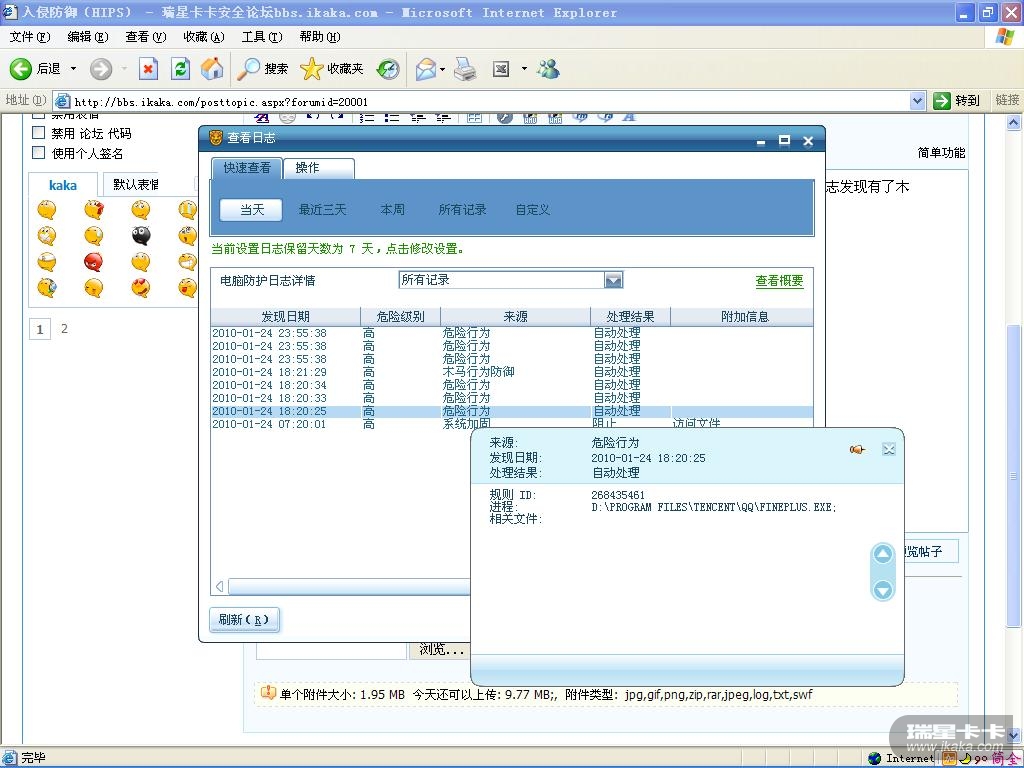The width and height of the screenshot is (1024, 768).
Task: Open the 查看概要 link
Action: (779, 281)
